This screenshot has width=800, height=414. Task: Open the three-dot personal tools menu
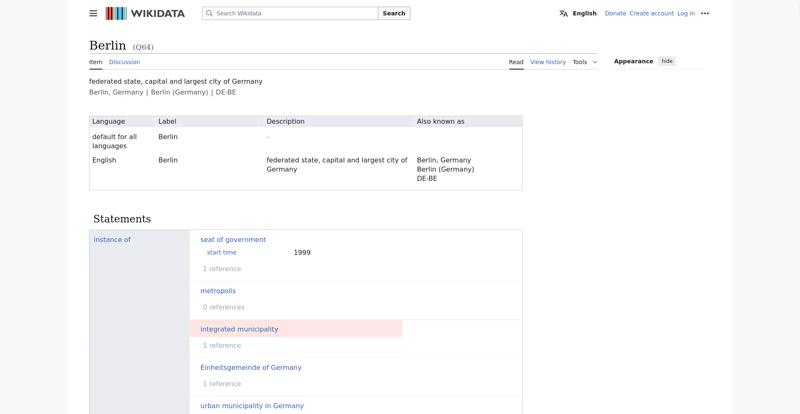705,13
